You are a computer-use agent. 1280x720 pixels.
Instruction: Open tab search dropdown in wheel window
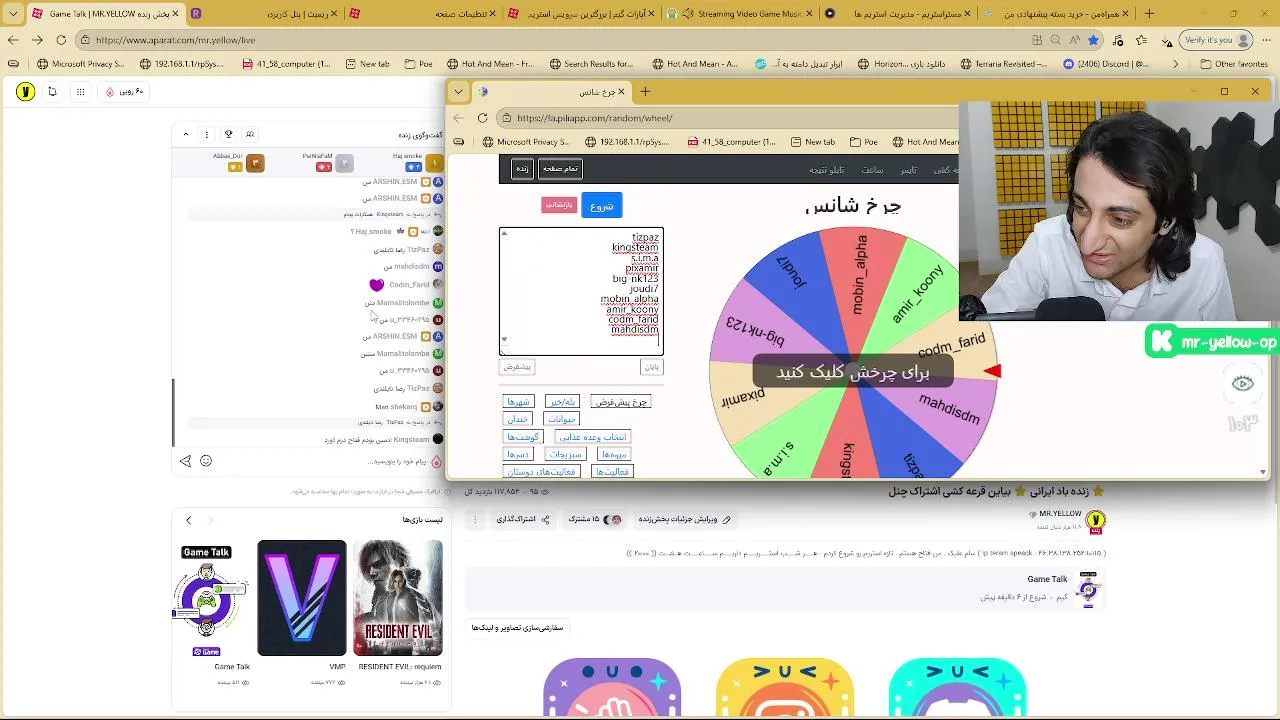coord(459,92)
